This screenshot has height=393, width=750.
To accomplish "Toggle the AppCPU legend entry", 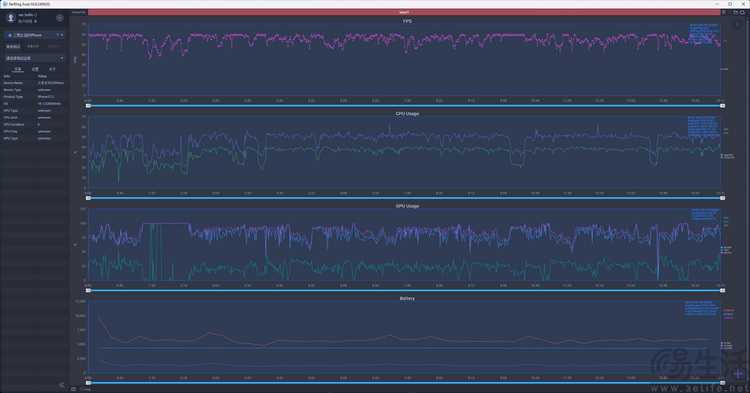I will (x=728, y=155).
